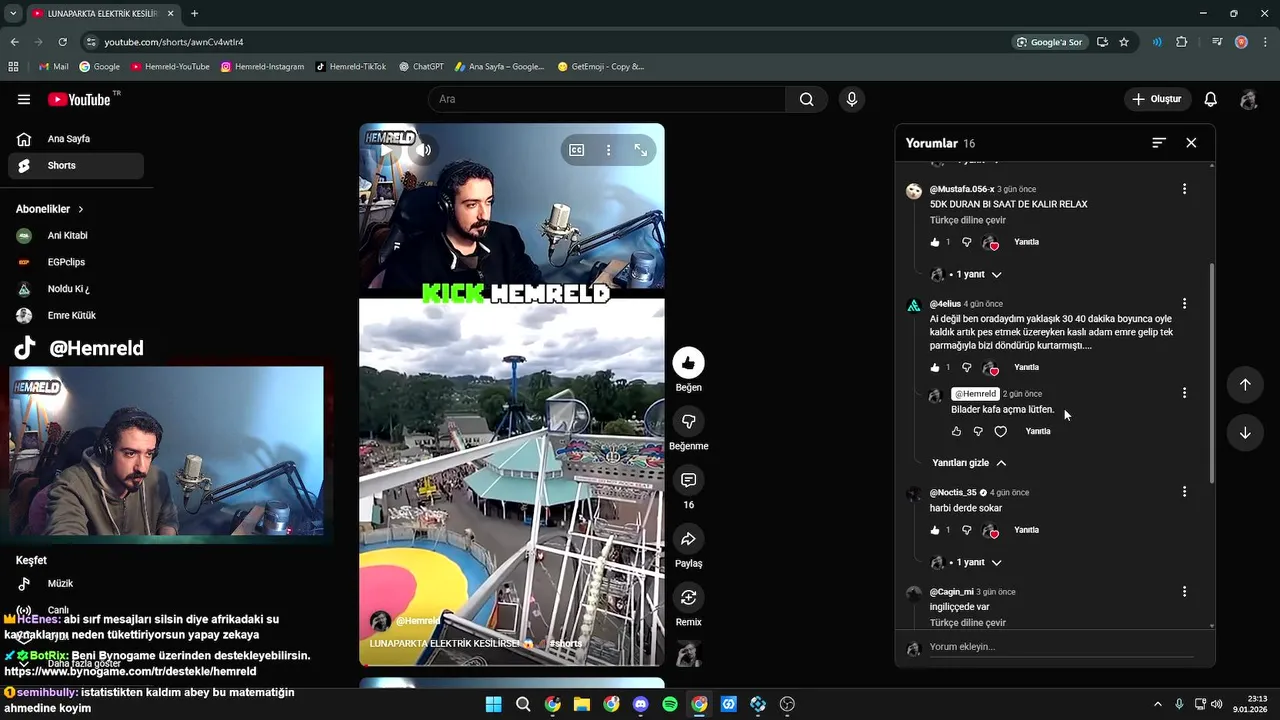Like the 4elius comment

click(x=935, y=367)
